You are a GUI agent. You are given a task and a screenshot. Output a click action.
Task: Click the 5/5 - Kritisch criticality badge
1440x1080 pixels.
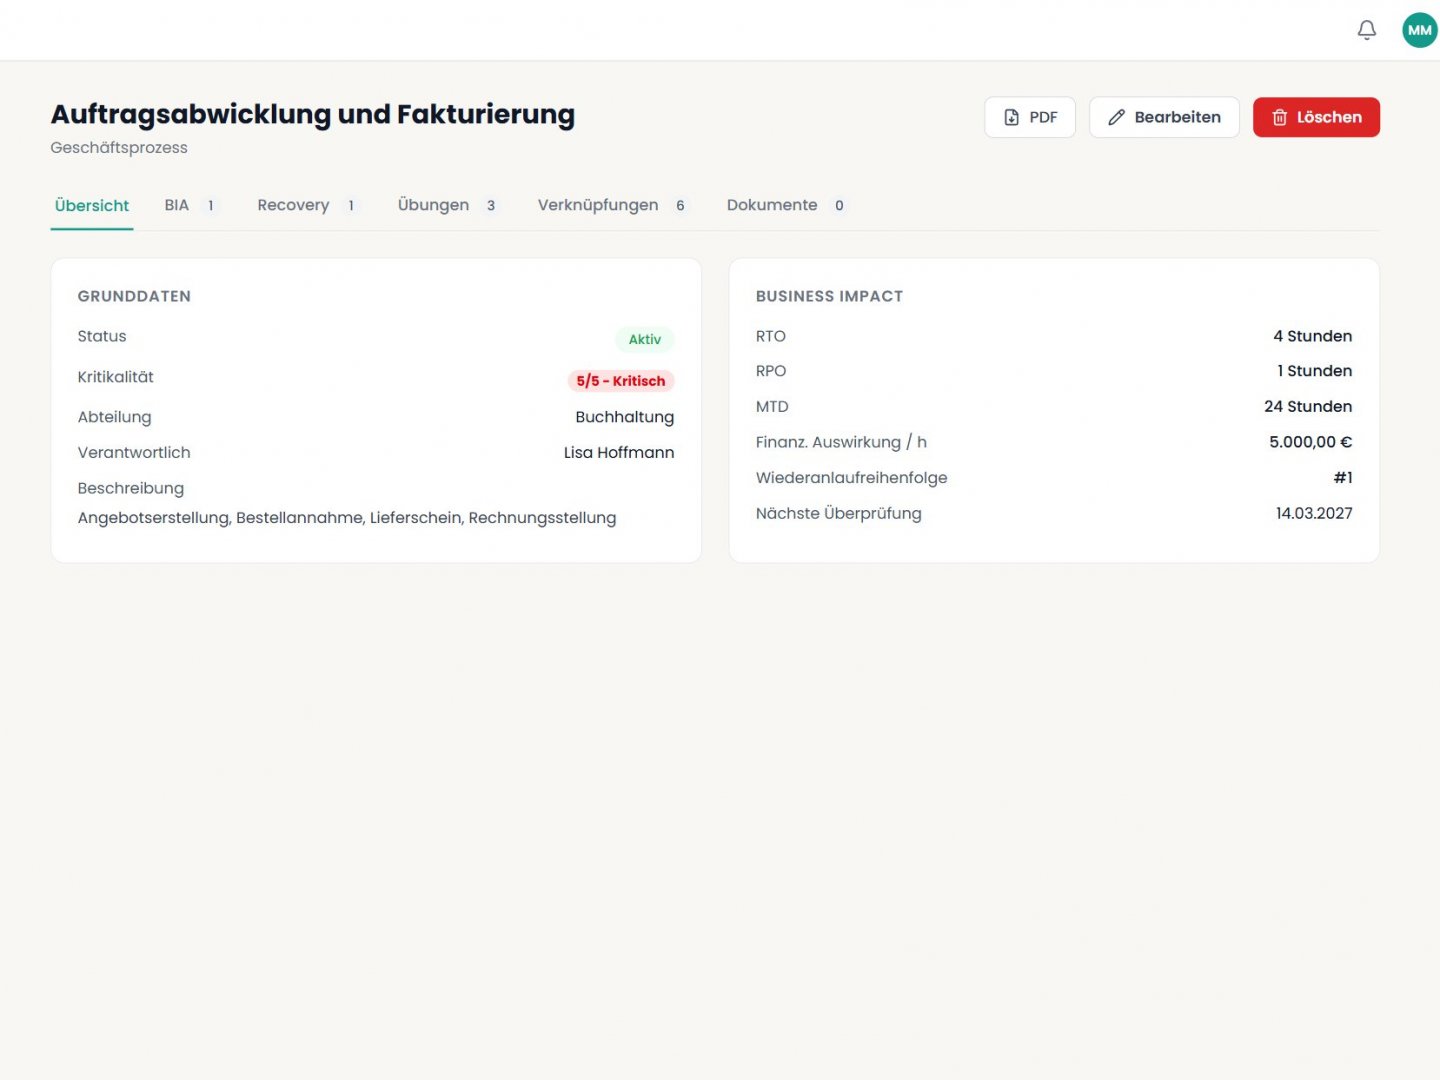pyautogui.click(x=620, y=380)
